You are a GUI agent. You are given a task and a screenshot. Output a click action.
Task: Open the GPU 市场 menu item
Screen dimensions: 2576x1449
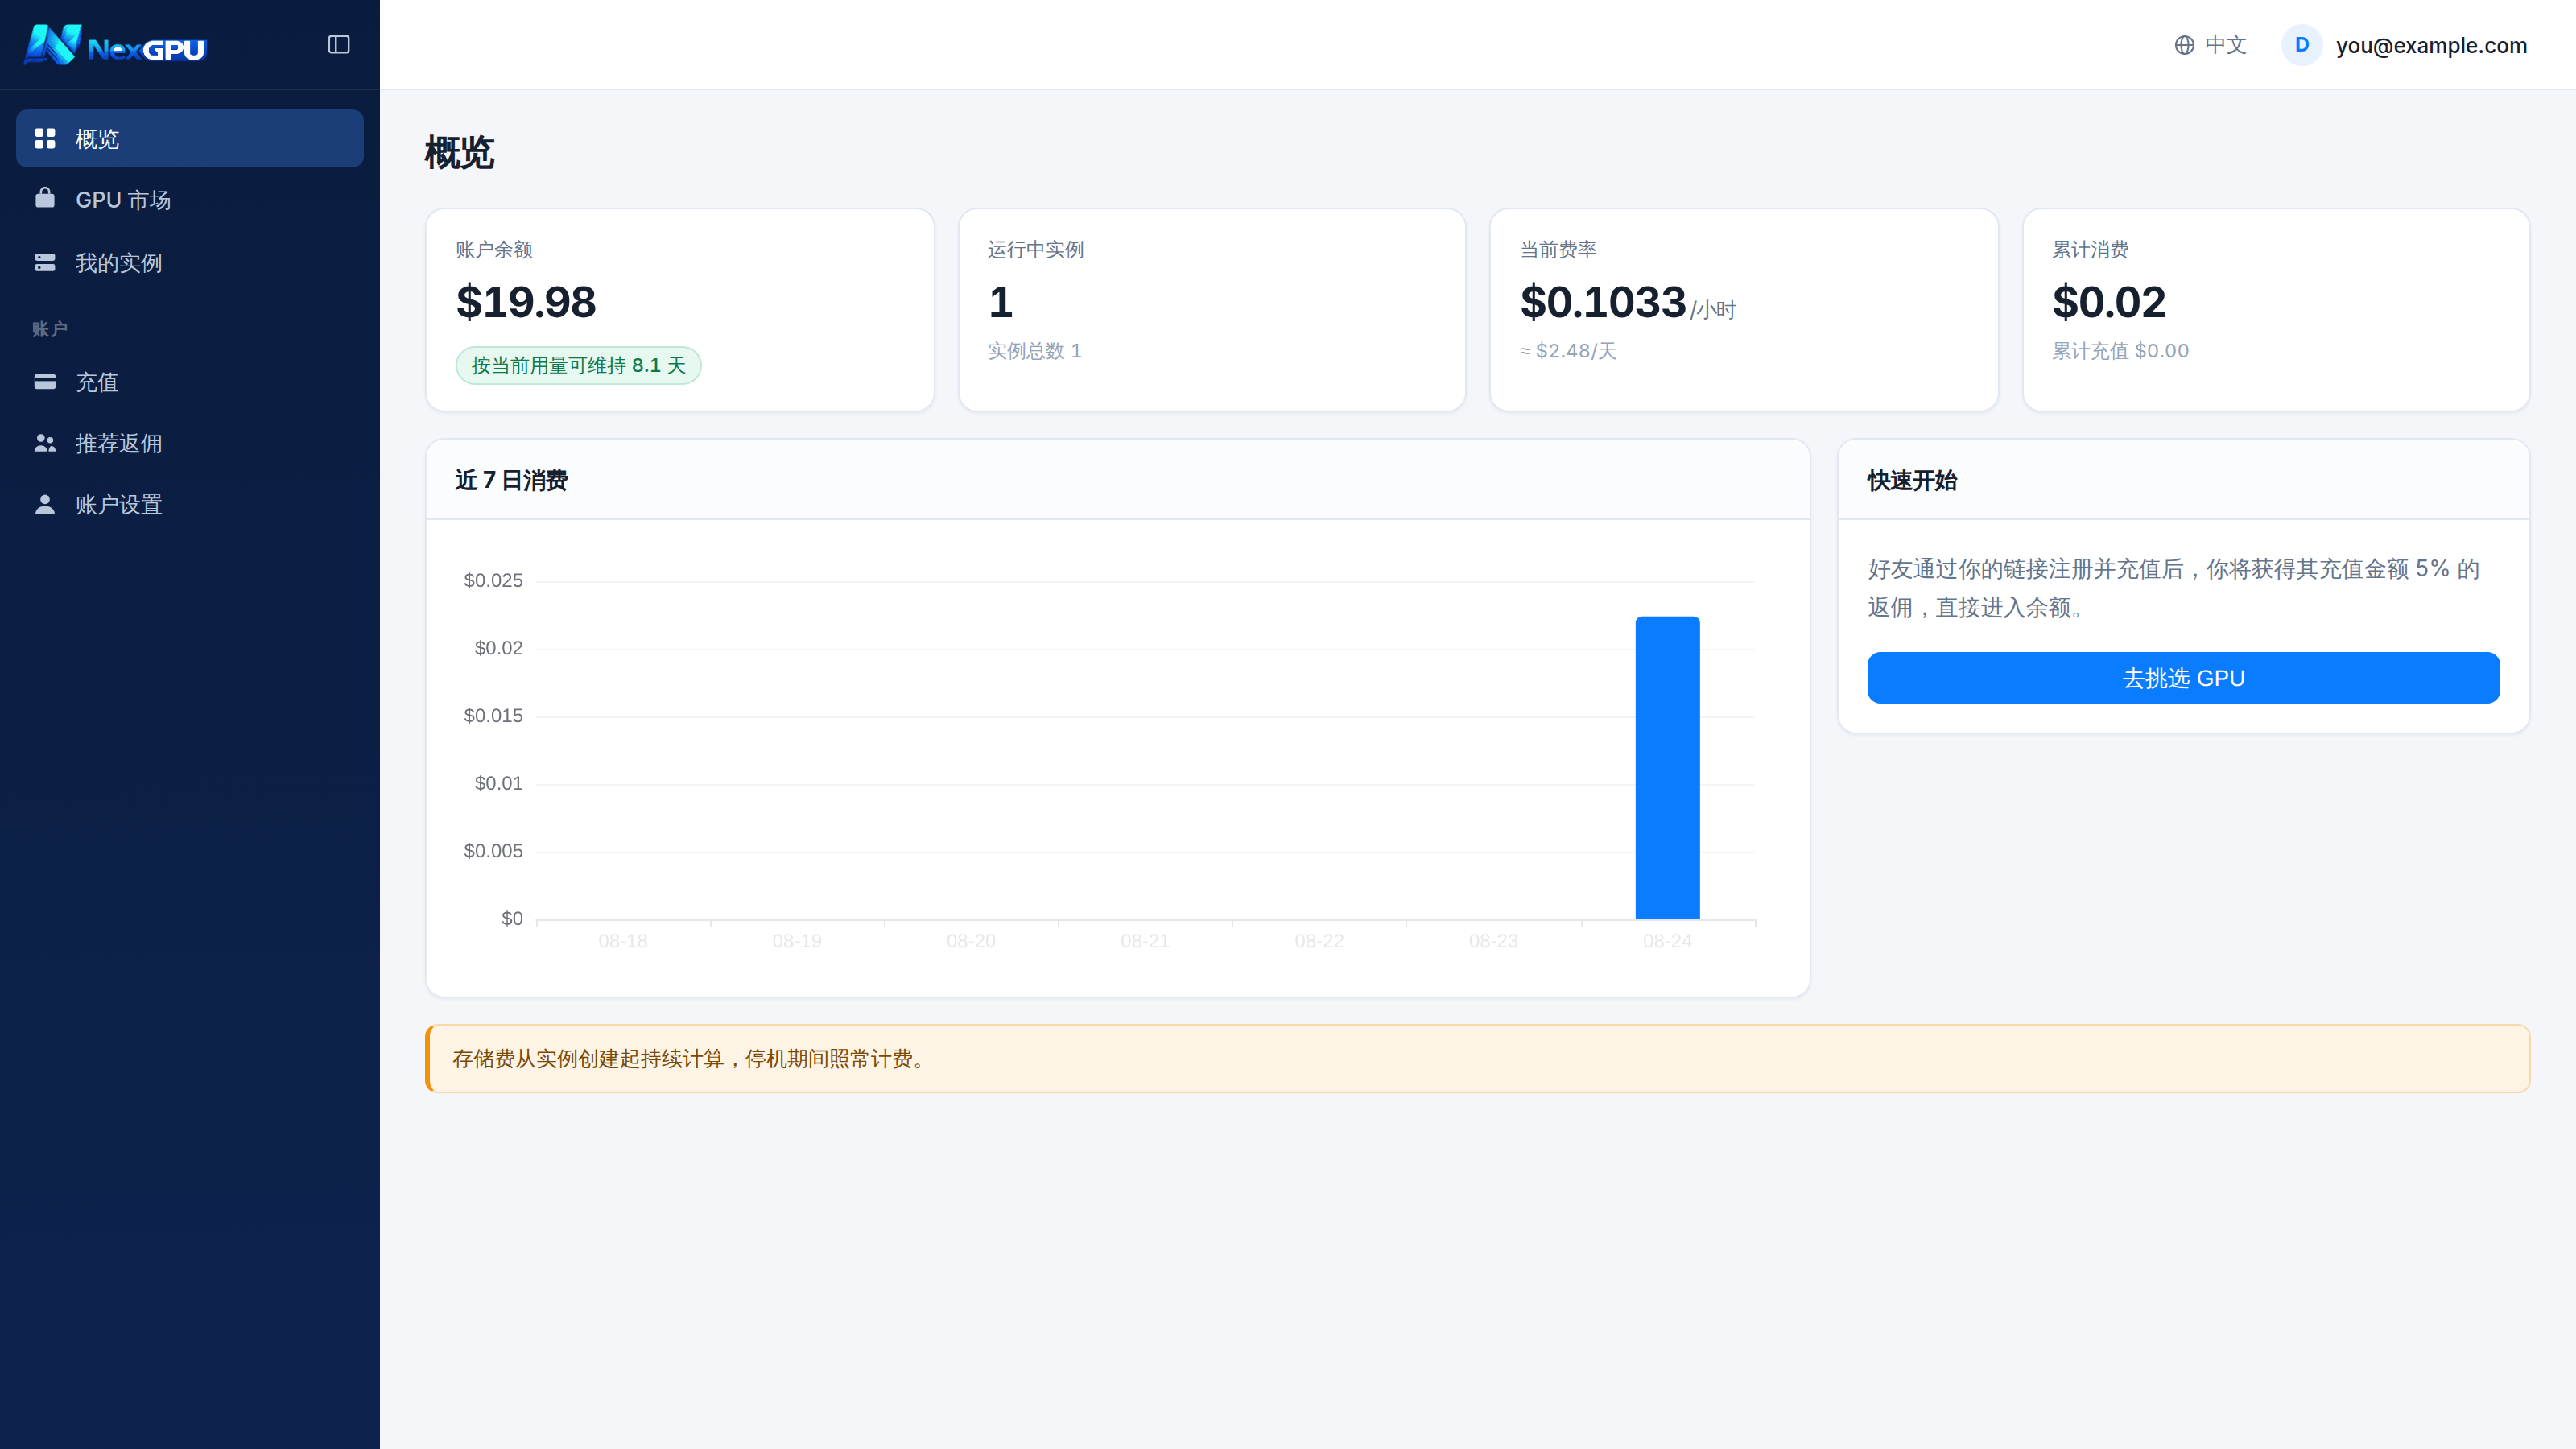coord(190,199)
